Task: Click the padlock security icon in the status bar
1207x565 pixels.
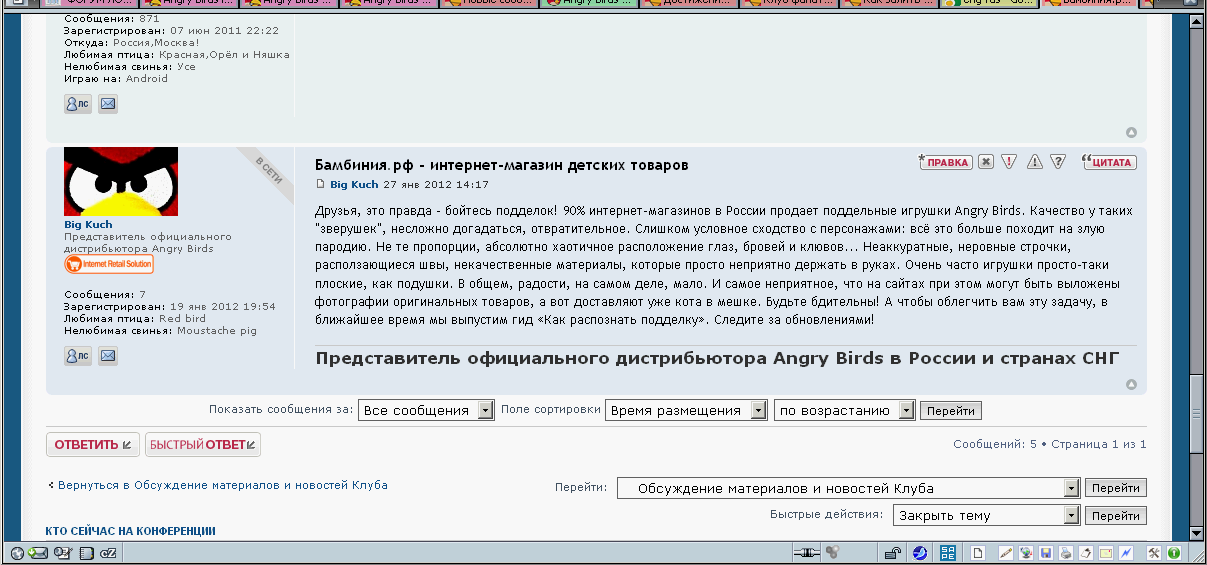Action: tap(893, 553)
